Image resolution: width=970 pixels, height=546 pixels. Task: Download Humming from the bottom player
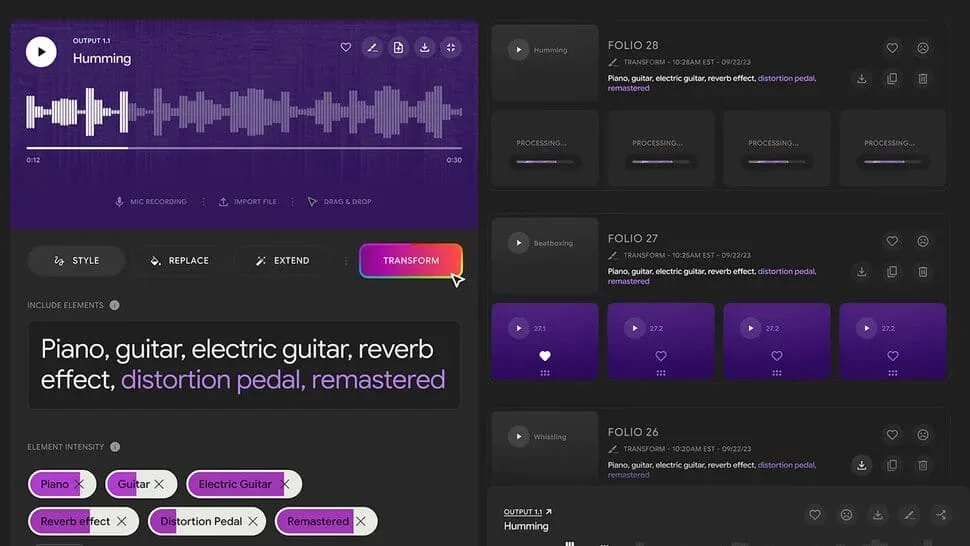878,514
